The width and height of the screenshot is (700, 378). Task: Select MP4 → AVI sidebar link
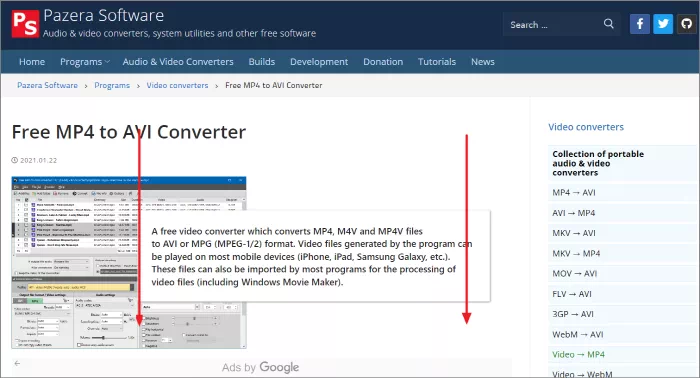point(574,193)
